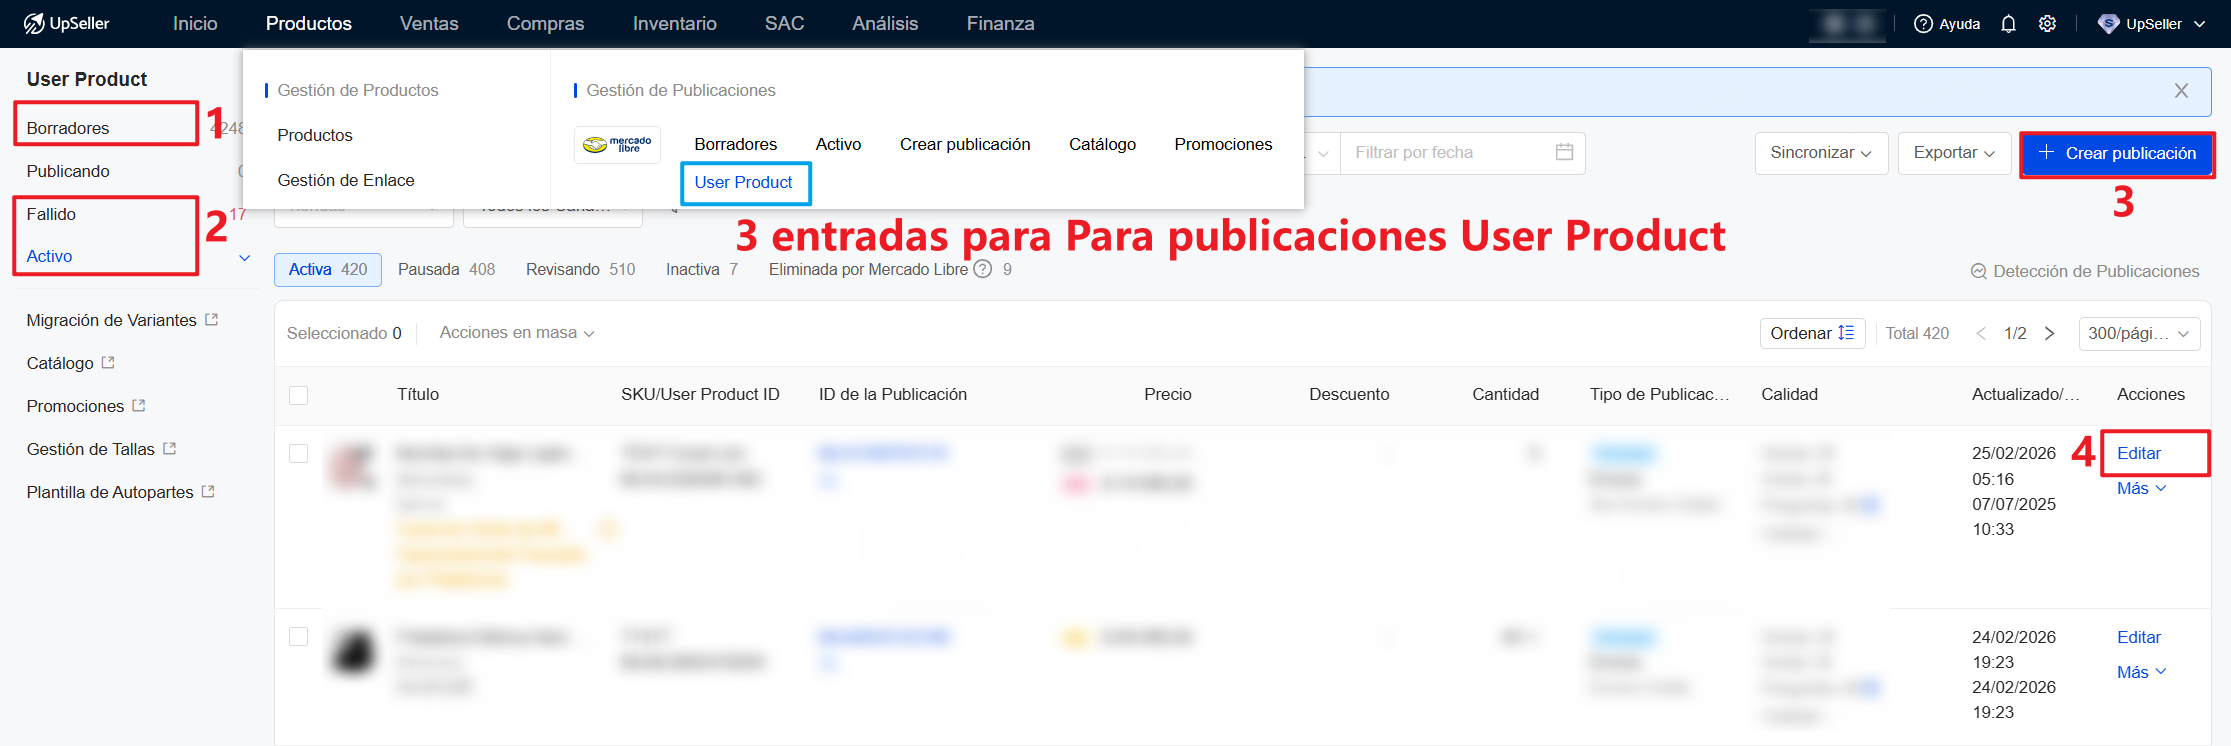The height and width of the screenshot is (746, 2231).
Task: Open the Ventas menu
Action: click(x=429, y=23)
